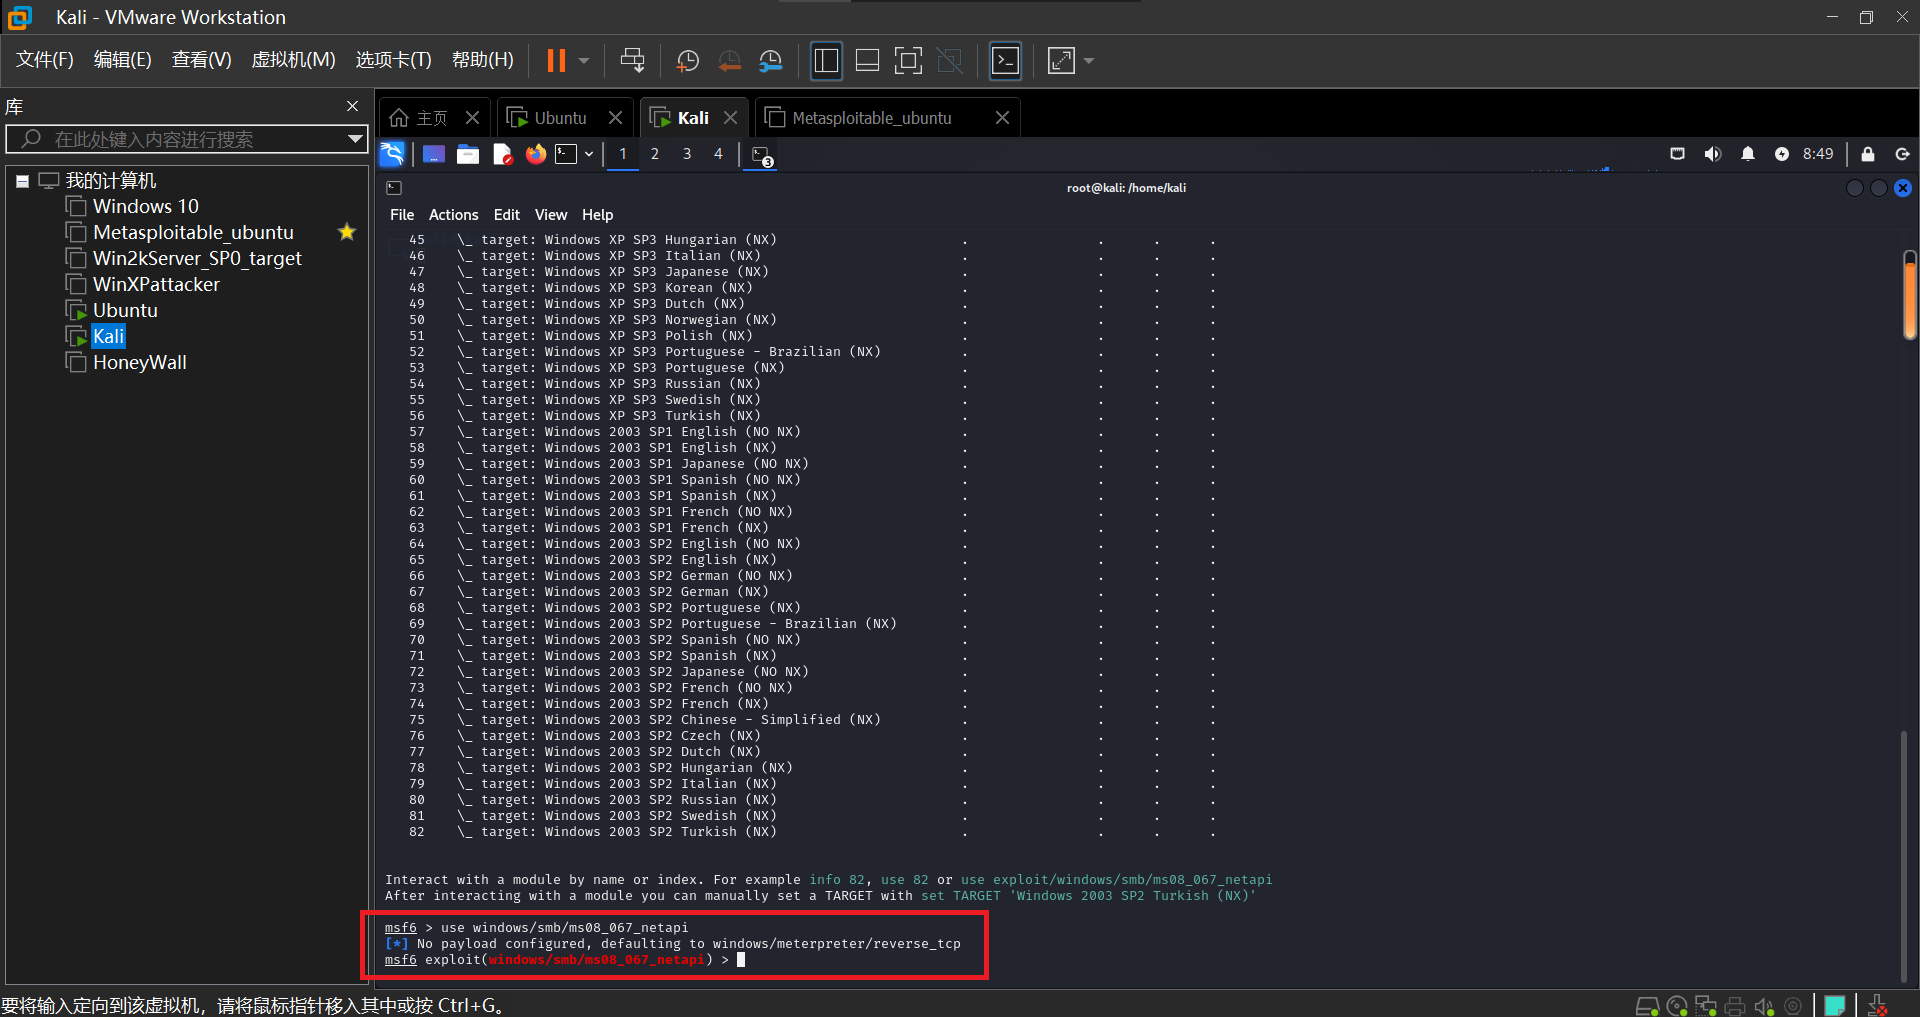Click the library search input field
Viewport: 1920px width, 1017px height.
coord(186,139)
